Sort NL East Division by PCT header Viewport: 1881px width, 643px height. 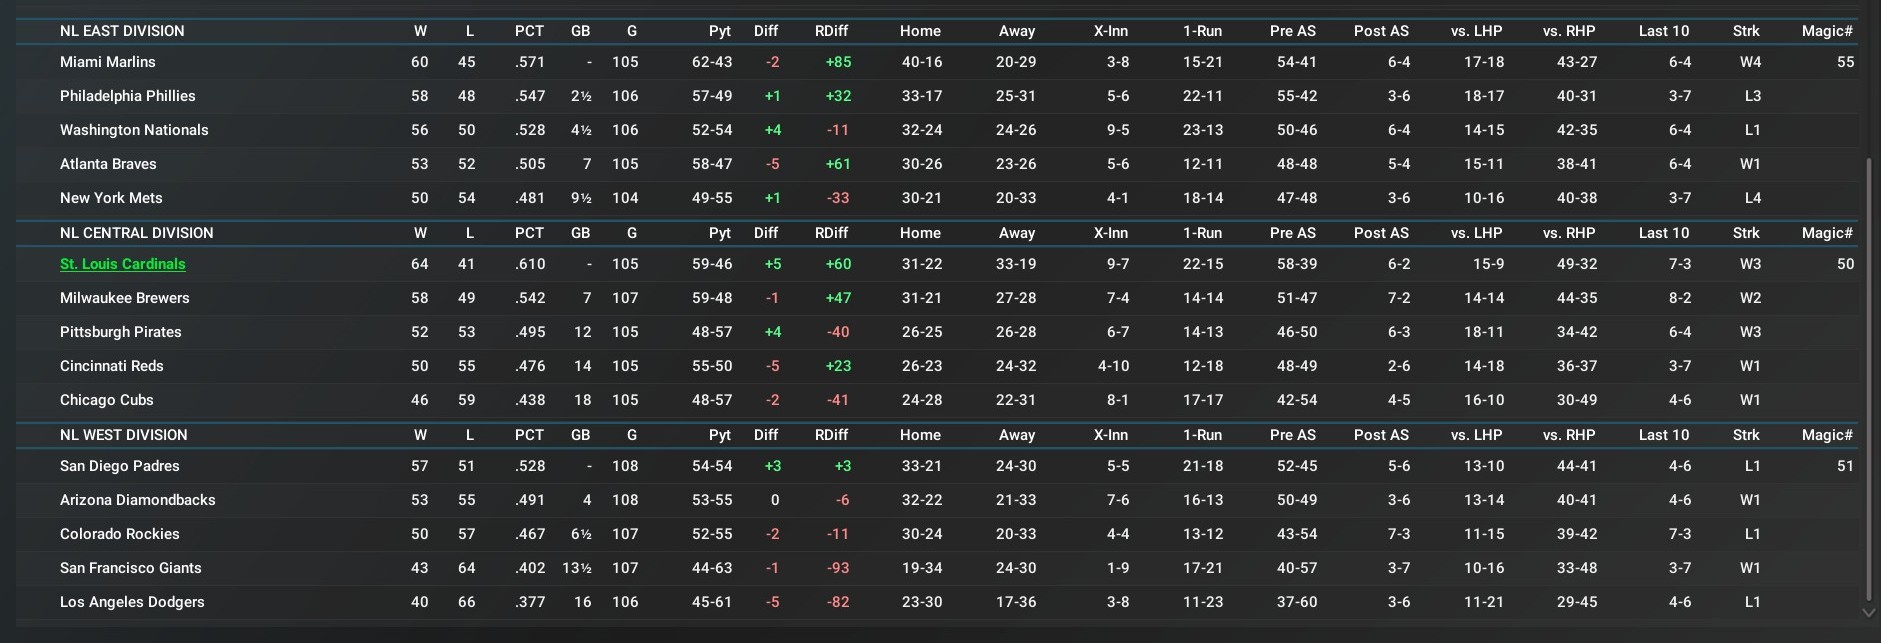pyautogui.click(x=529, y=31)
